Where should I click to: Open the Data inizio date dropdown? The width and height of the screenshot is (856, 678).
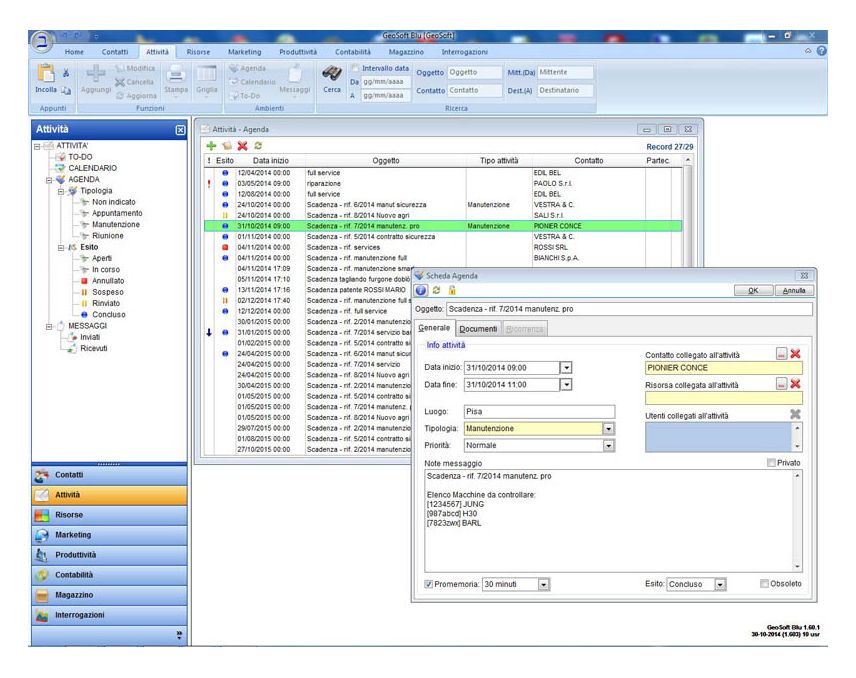click(x=566, y=368)
